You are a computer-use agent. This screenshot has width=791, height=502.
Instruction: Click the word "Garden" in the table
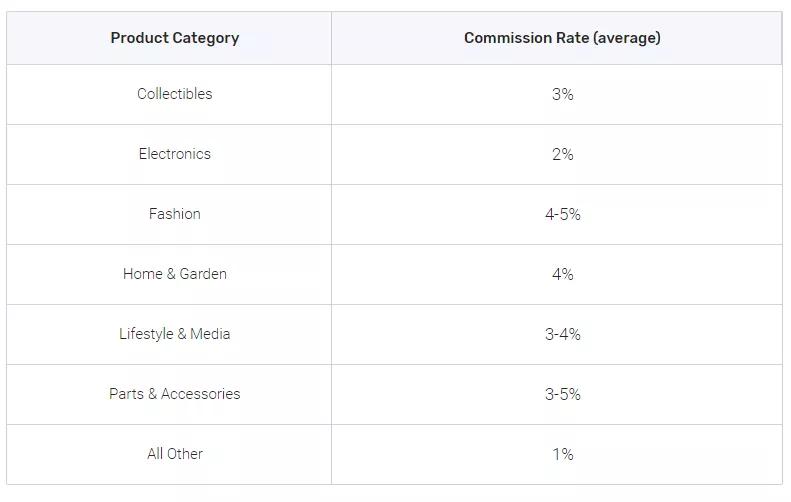pos(203,274)
